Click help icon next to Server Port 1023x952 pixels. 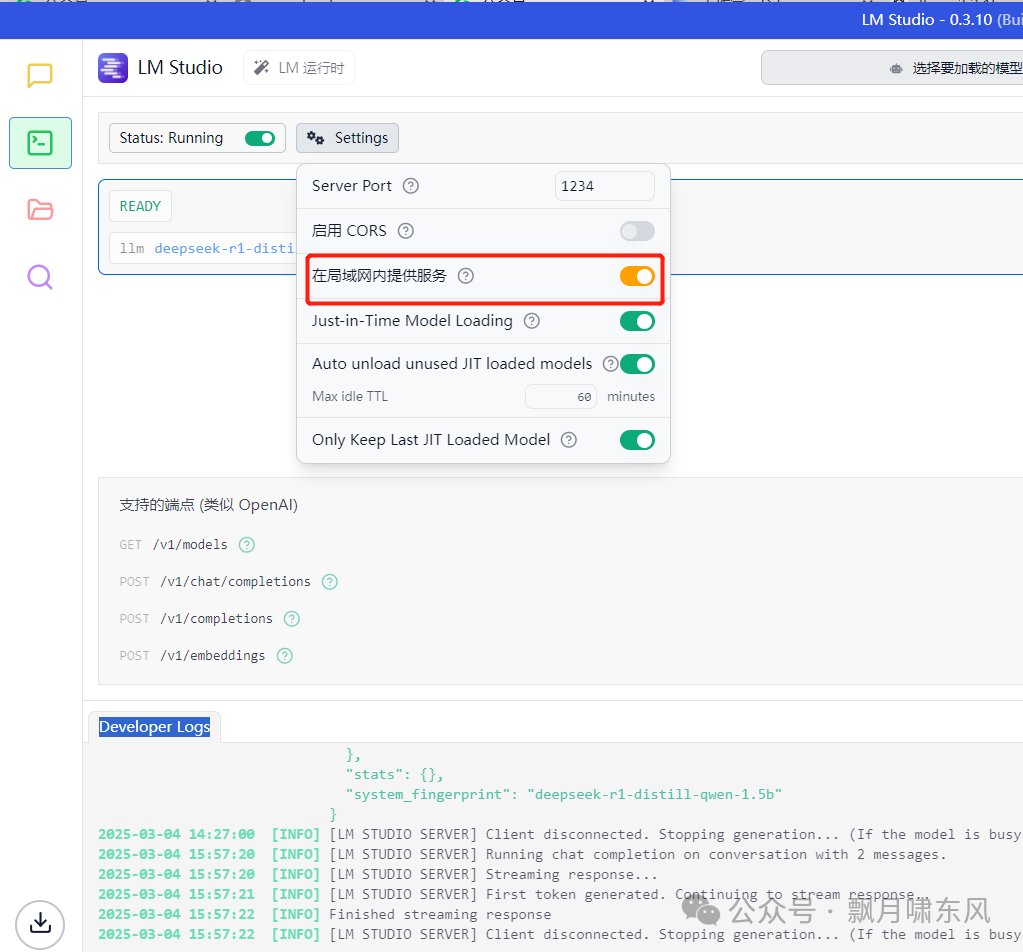click(410, 186)
